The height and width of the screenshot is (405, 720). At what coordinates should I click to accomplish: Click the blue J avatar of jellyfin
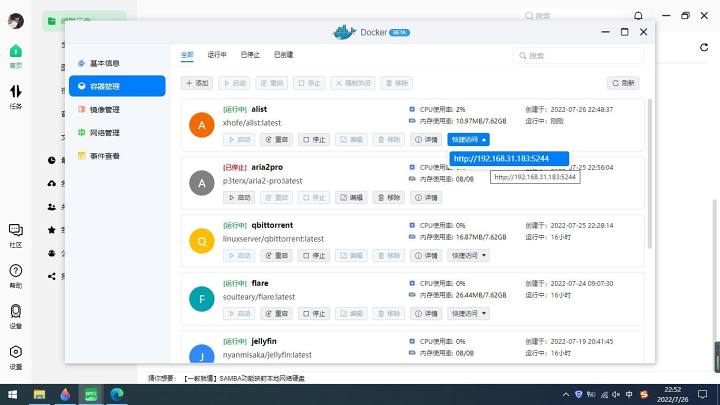tap(202, 354)
